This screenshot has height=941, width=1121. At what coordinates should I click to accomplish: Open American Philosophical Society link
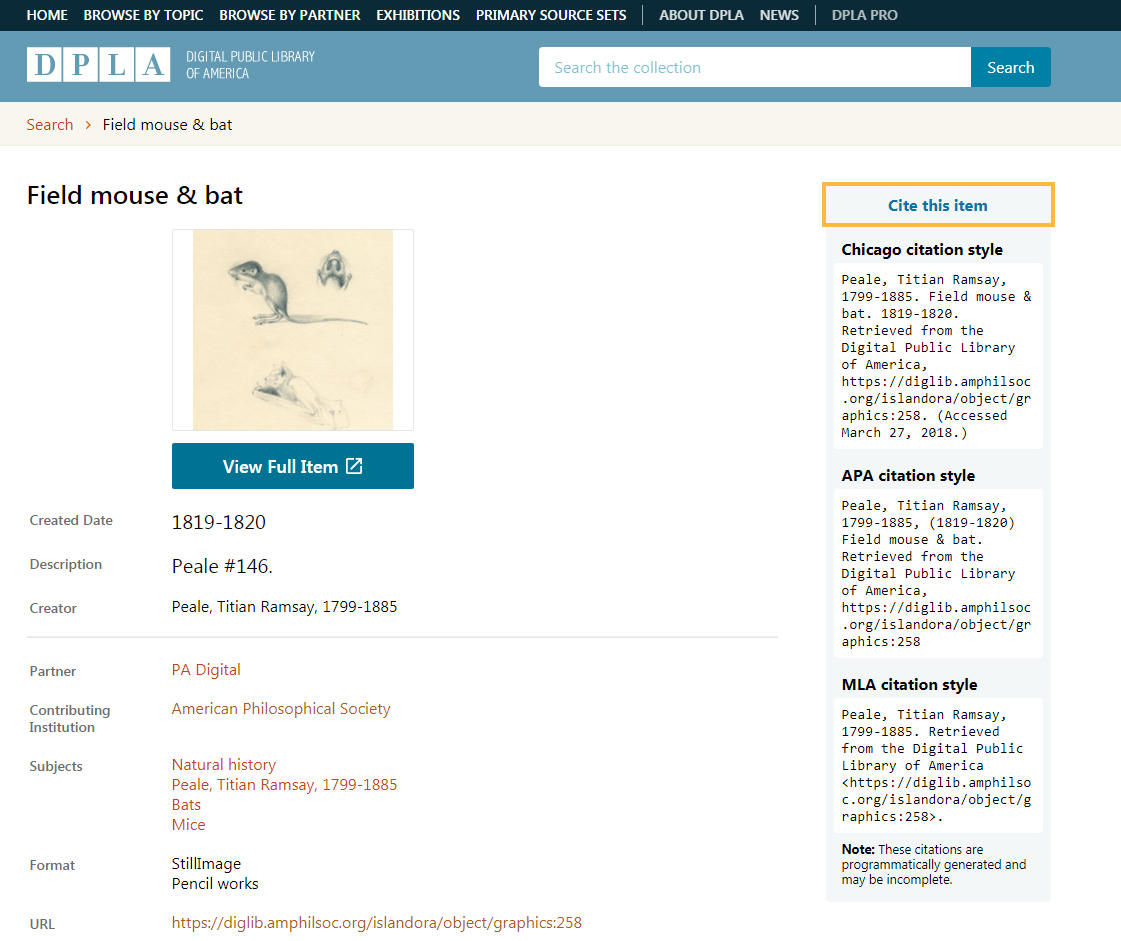click(x=281, y=709)
